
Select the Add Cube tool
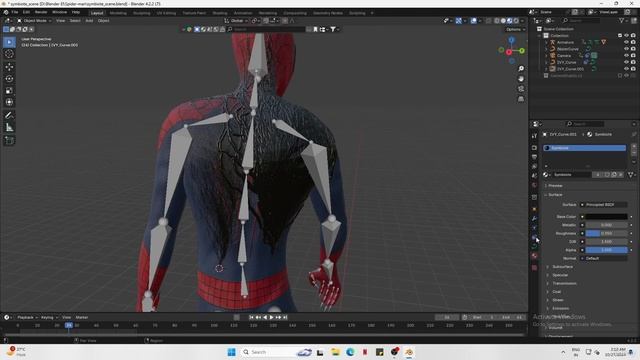9,140
